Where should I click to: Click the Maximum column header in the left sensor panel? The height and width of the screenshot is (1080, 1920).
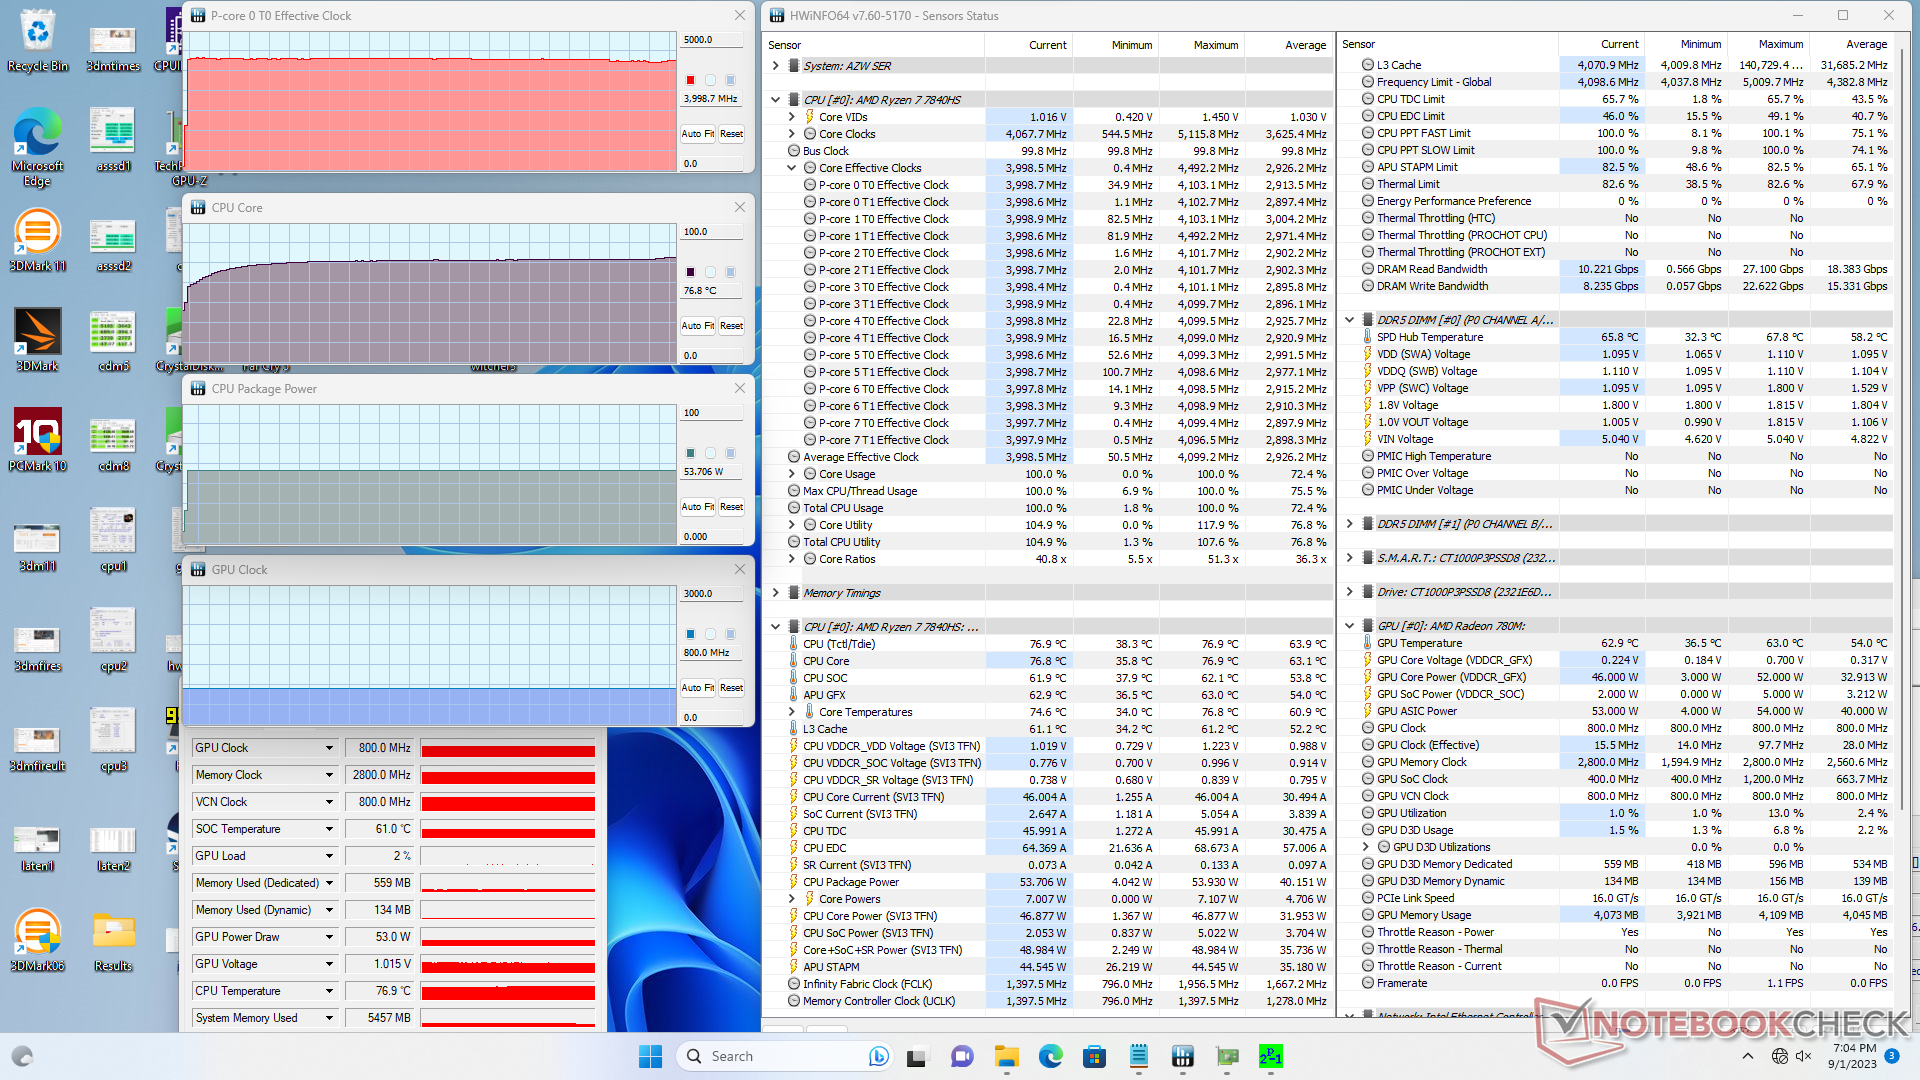tap(1215, 45)
